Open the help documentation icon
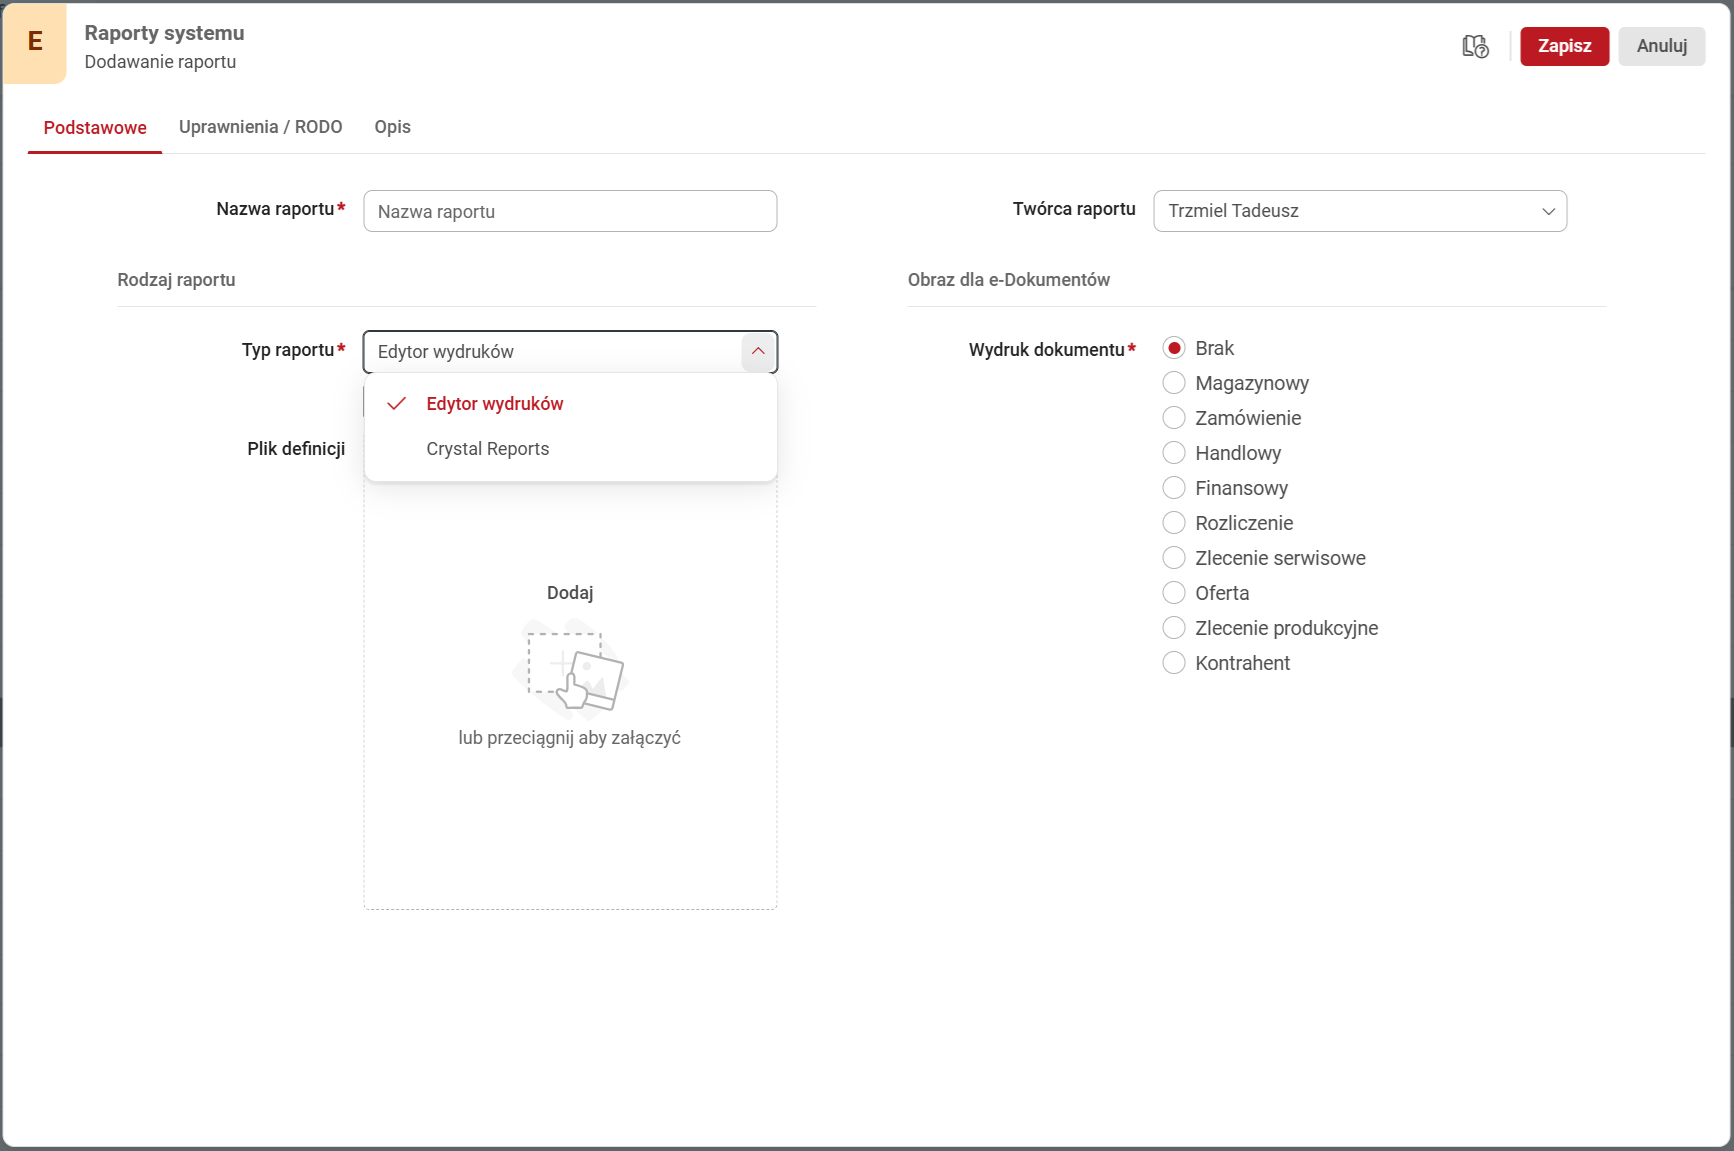Viewport: 1734px width, 1151px height. pos(1475,46)
